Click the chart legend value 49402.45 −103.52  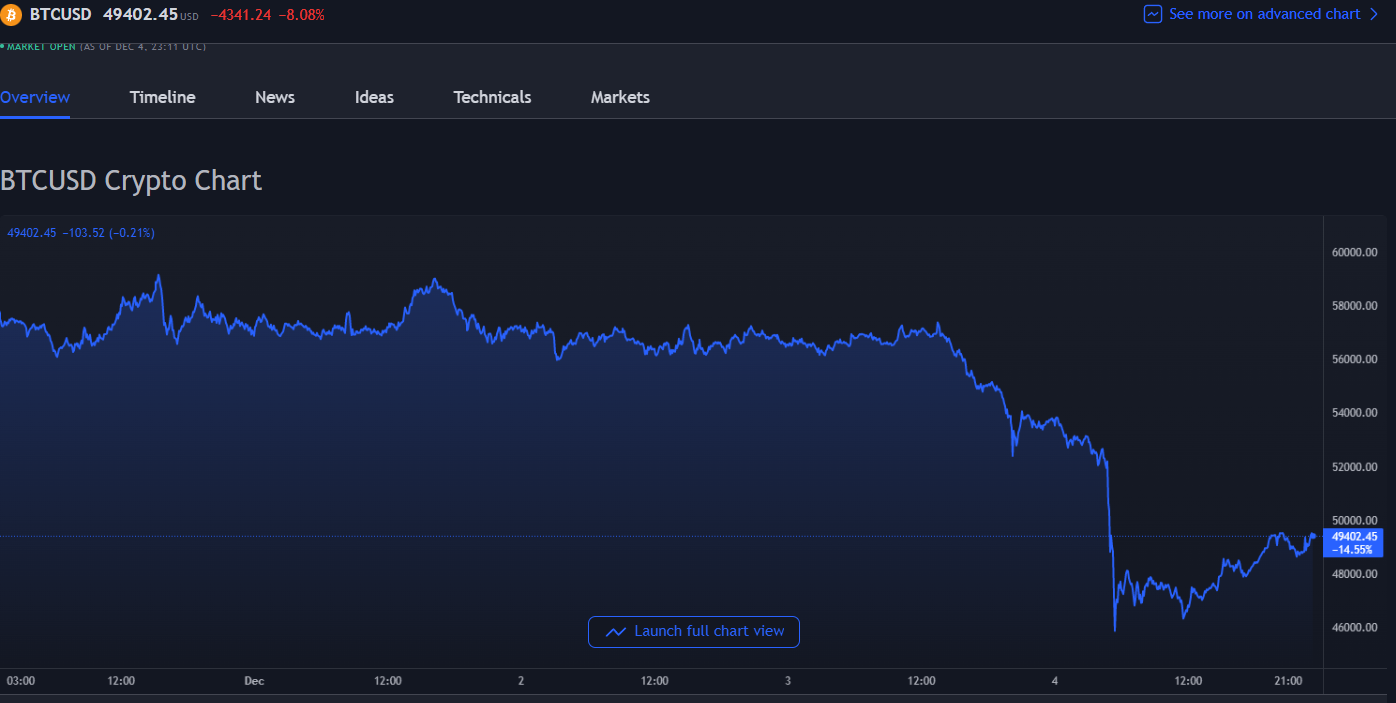pyautogui.click(x=81, y=233)
